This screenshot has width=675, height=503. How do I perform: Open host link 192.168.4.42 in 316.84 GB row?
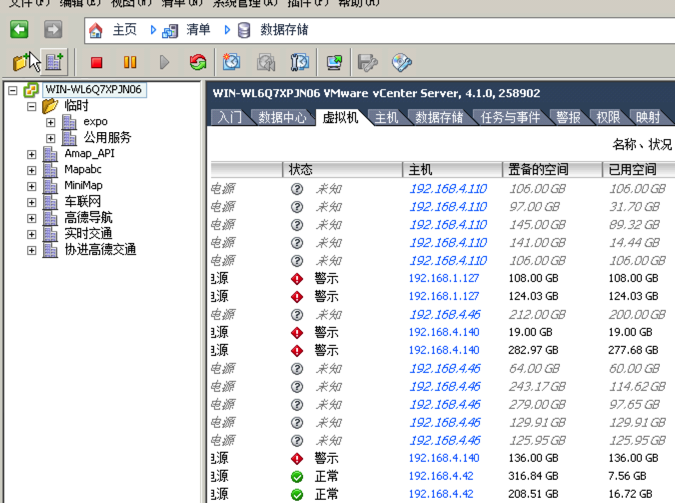pos(441,476)
